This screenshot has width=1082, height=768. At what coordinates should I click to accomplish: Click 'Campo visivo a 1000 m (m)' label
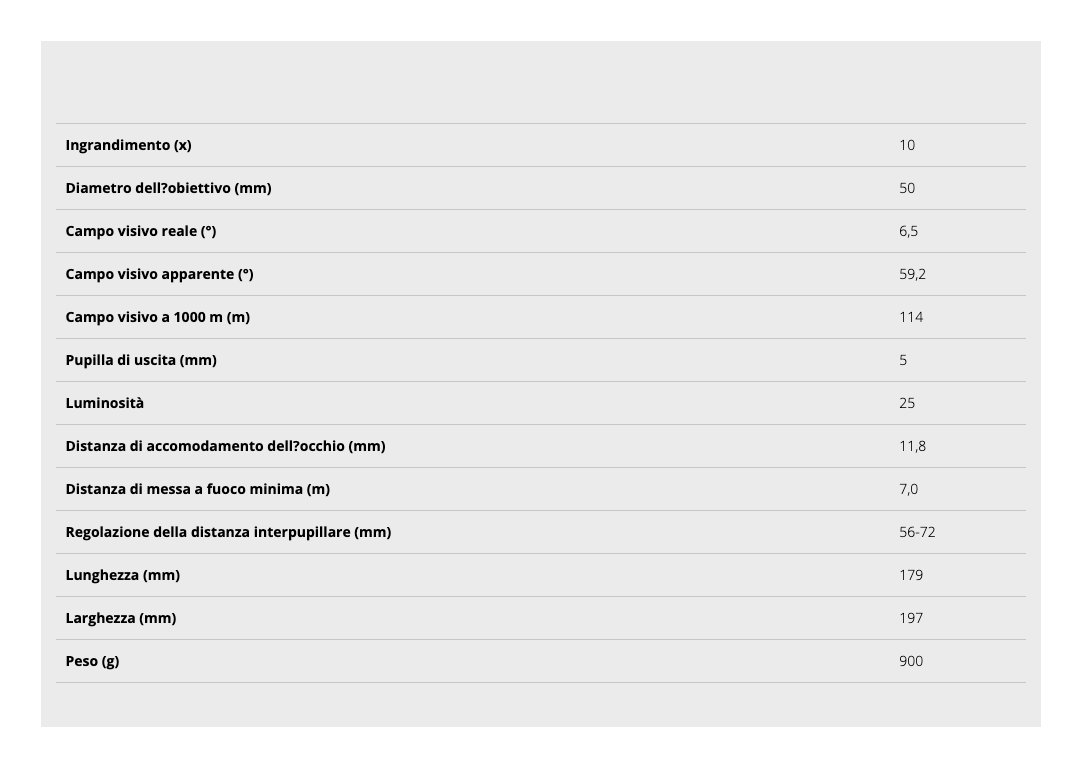157,317
